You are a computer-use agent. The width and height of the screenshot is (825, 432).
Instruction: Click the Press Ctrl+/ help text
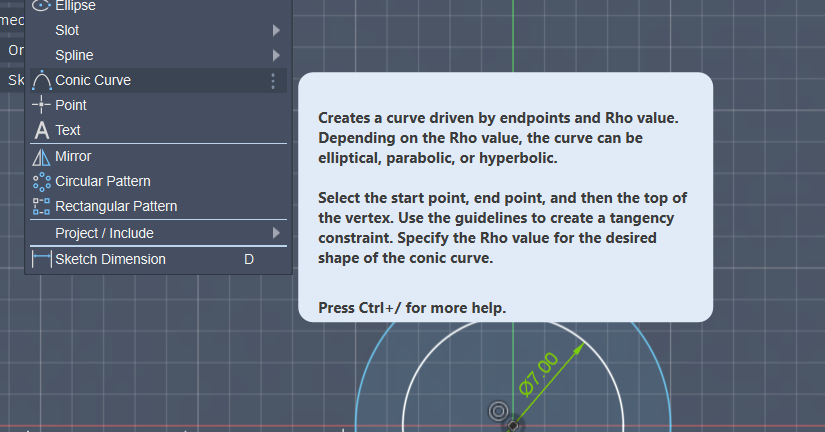[x=412, y=308]
